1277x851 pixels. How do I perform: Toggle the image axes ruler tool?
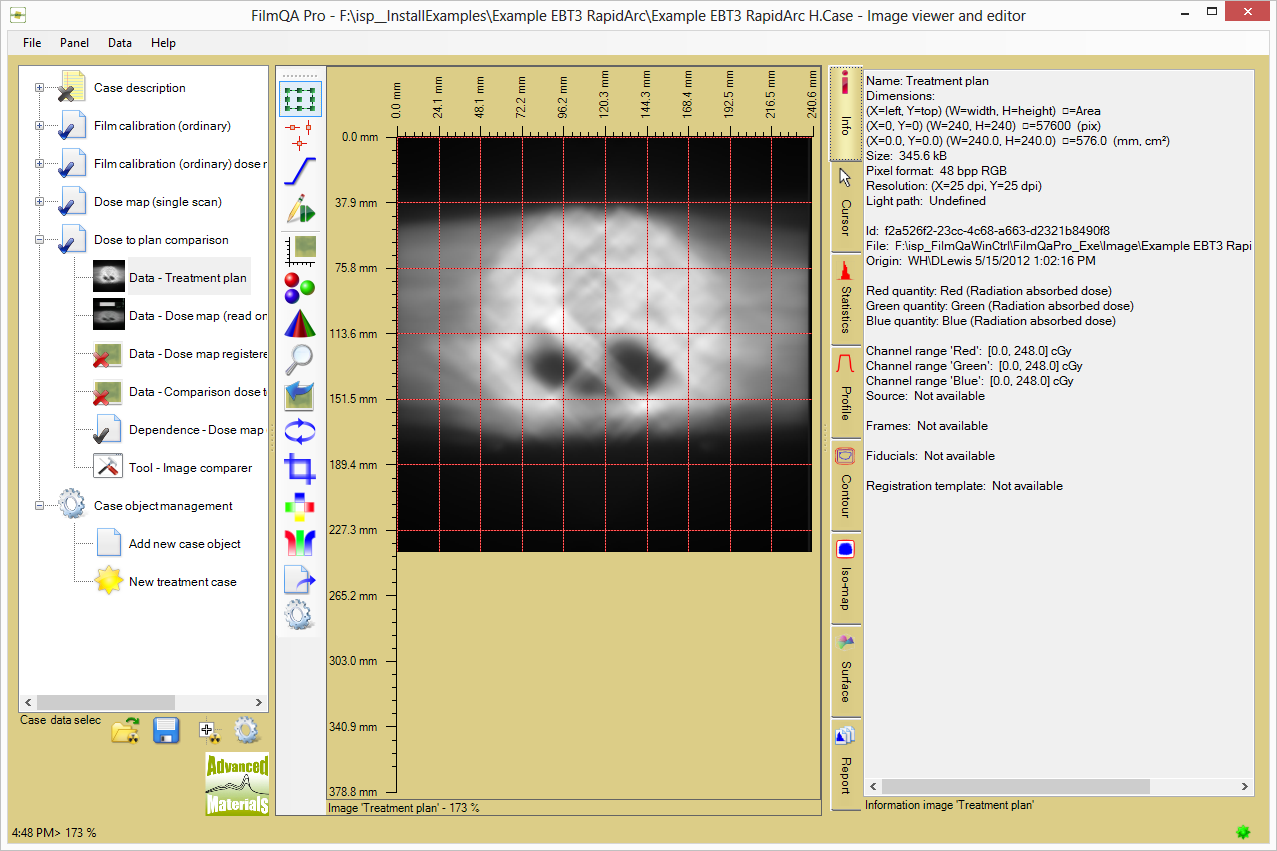pos(300,248)
